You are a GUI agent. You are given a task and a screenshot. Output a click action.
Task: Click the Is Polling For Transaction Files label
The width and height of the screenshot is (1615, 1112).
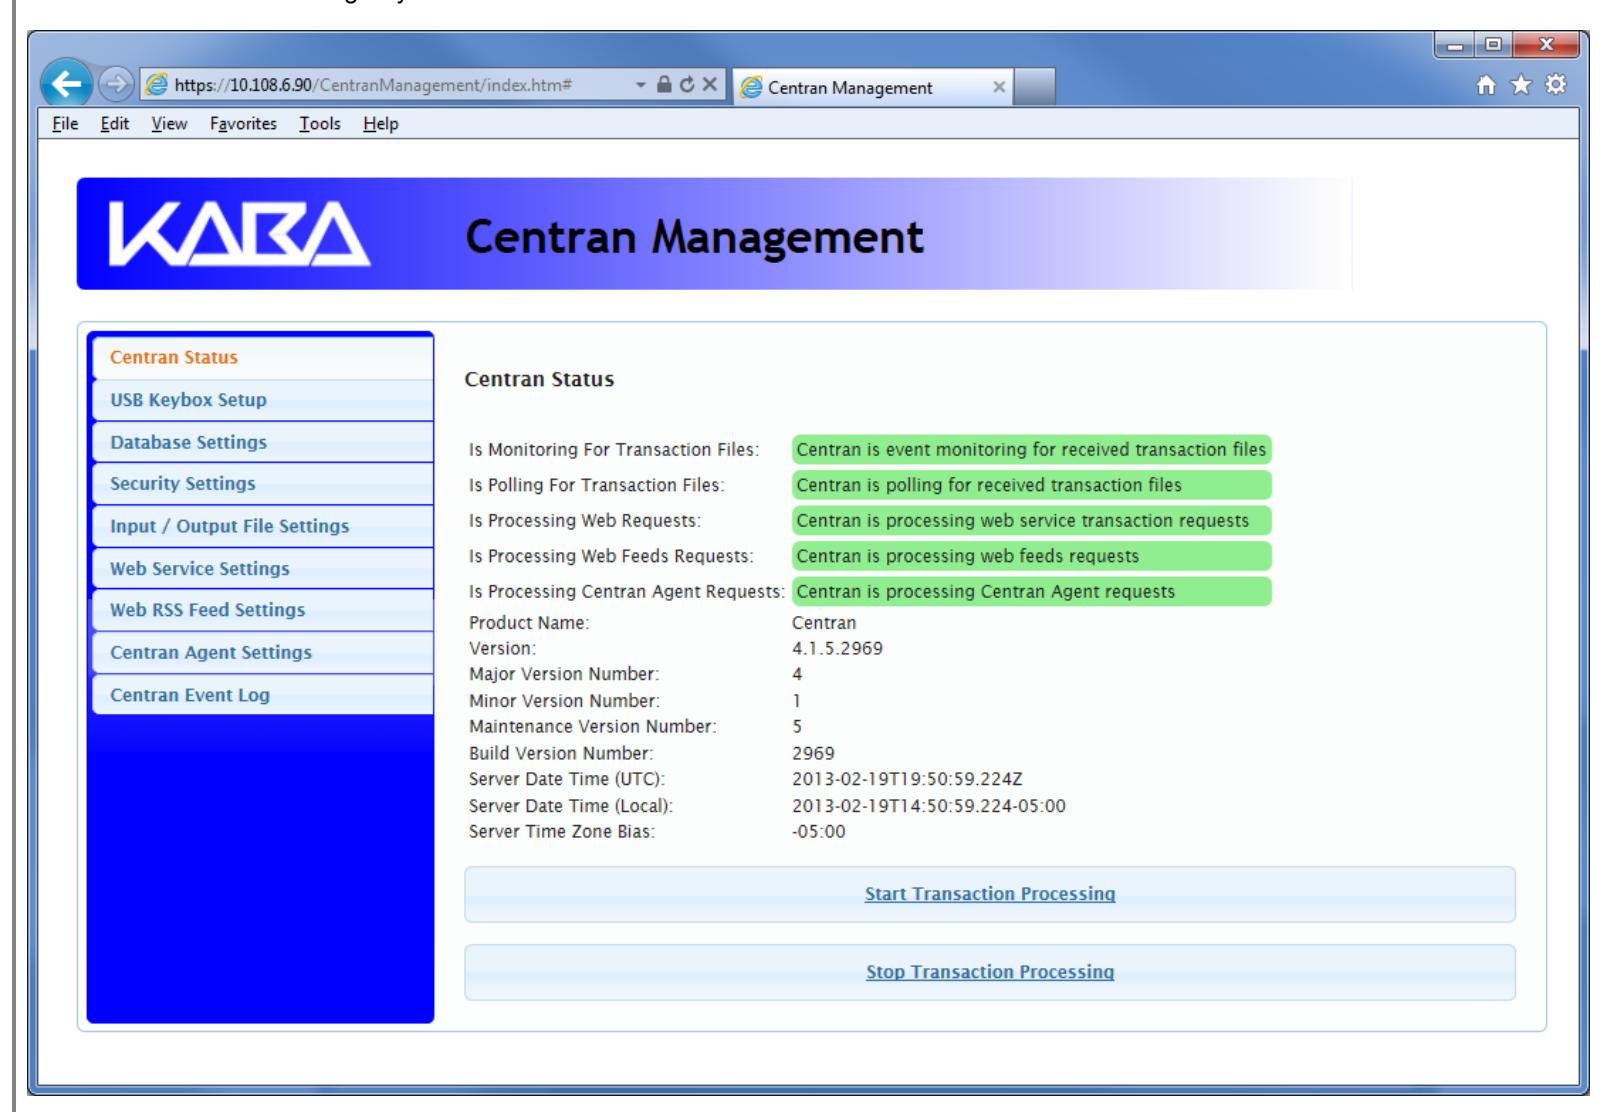point(597,486)
